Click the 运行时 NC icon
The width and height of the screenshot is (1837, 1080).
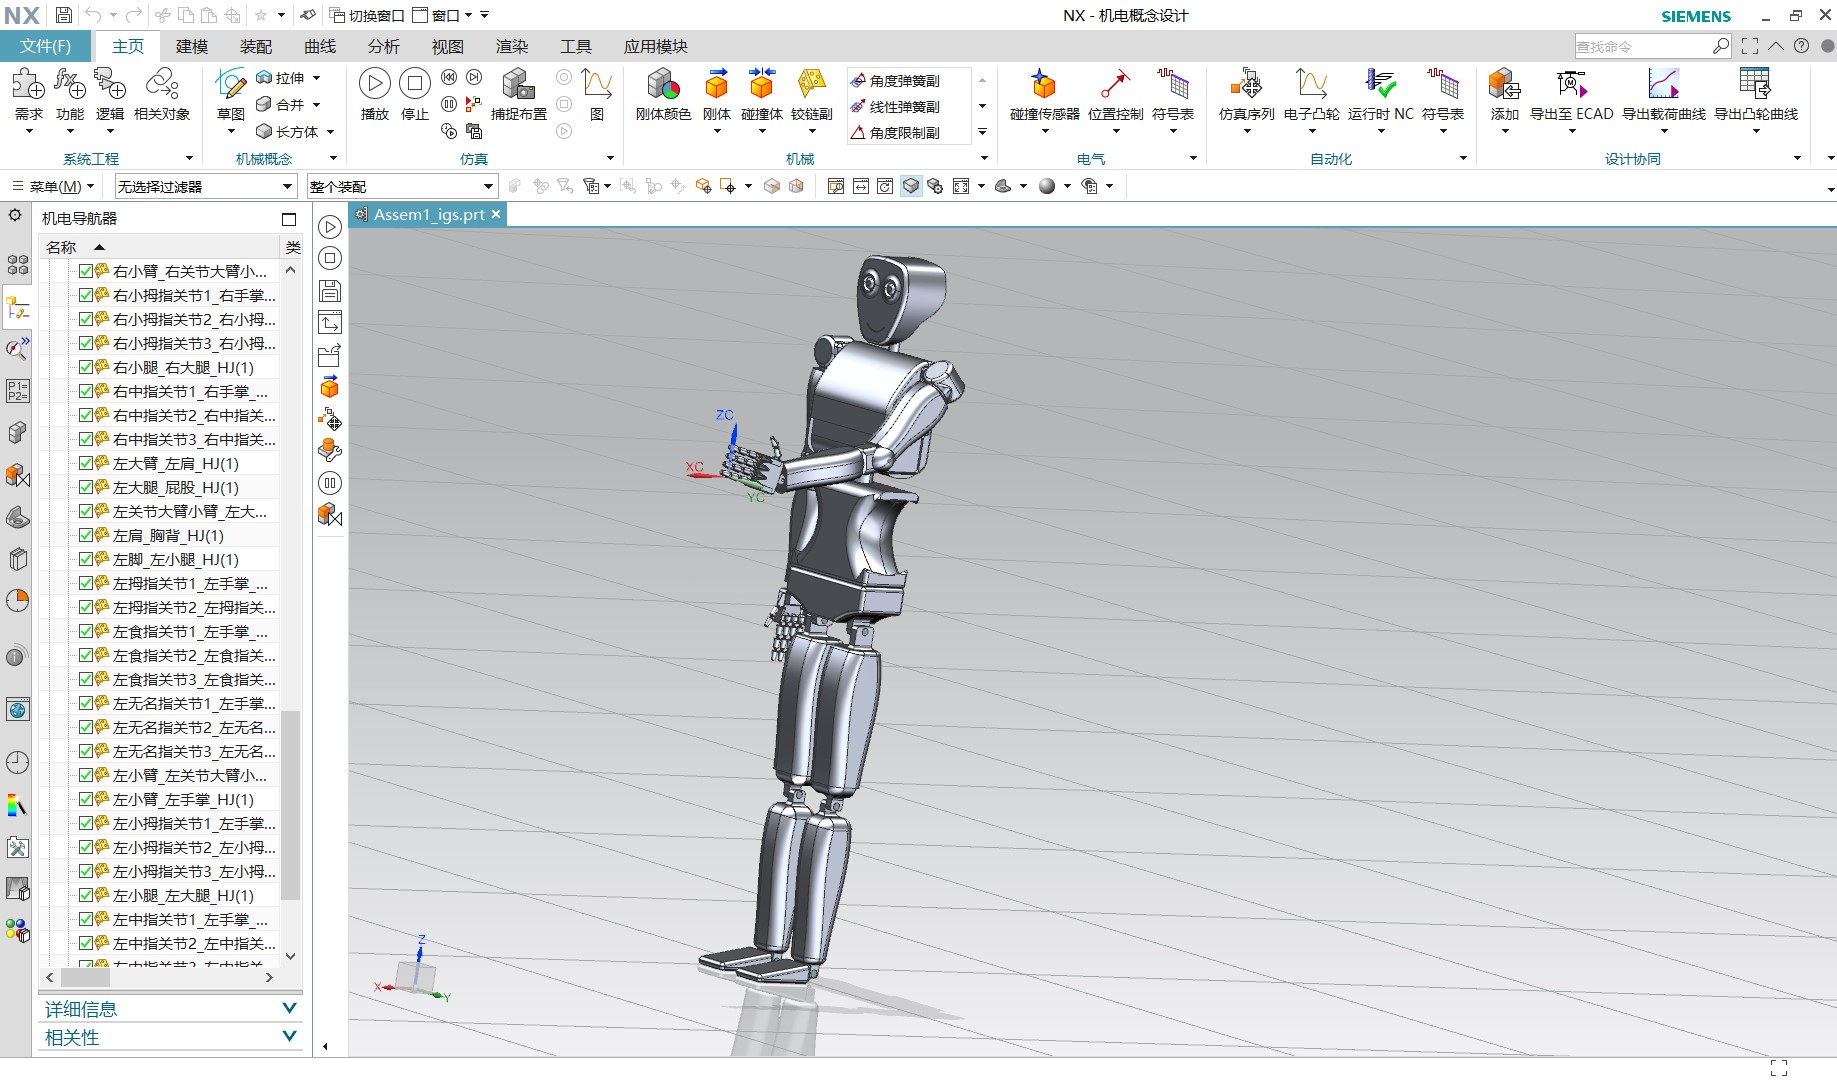coord(1381,84)
